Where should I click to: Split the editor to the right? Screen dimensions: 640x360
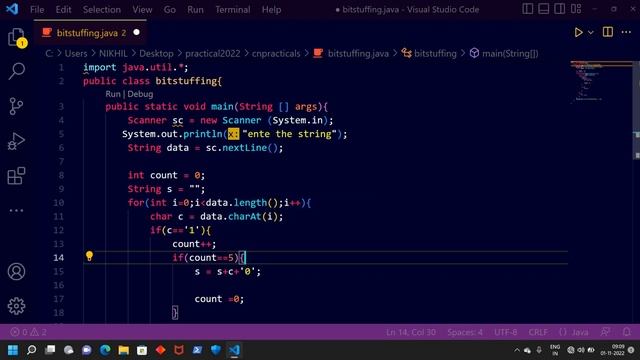coord(608,32)
